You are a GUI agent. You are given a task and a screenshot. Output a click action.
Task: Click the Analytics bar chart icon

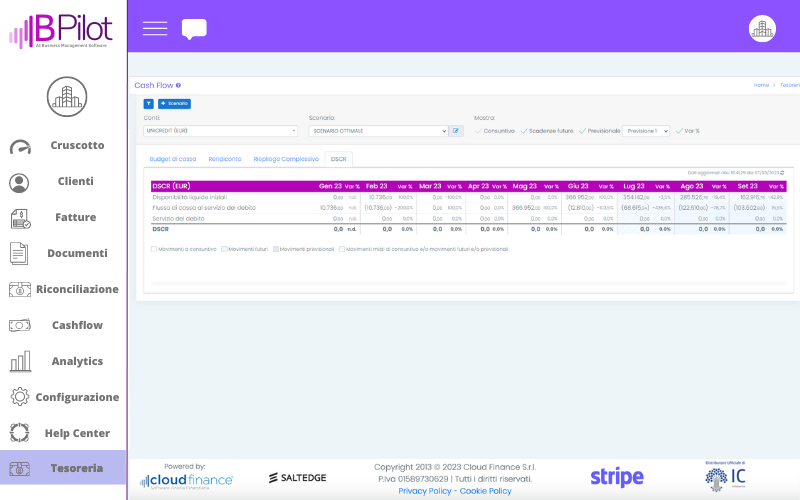(x=20, y=361)
